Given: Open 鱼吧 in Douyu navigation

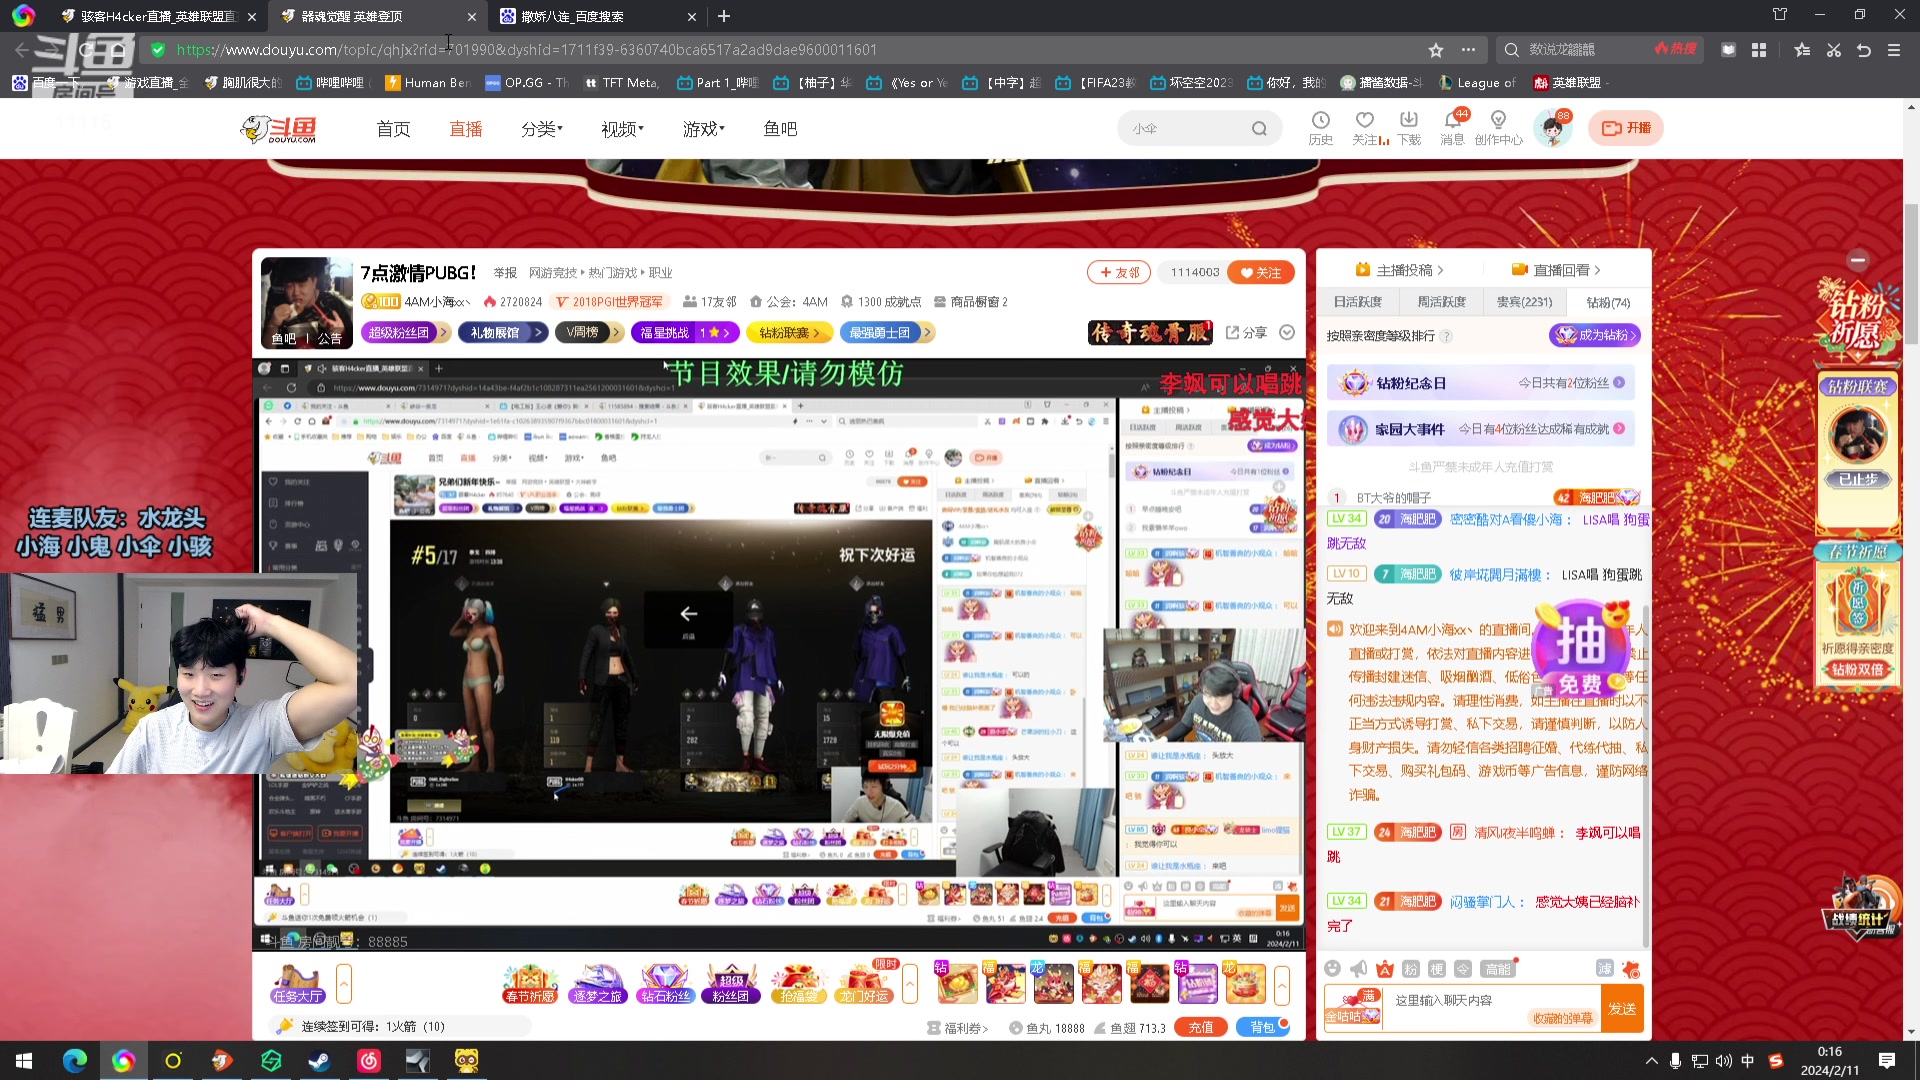Looking at the screenshot, I should (780, 128).
